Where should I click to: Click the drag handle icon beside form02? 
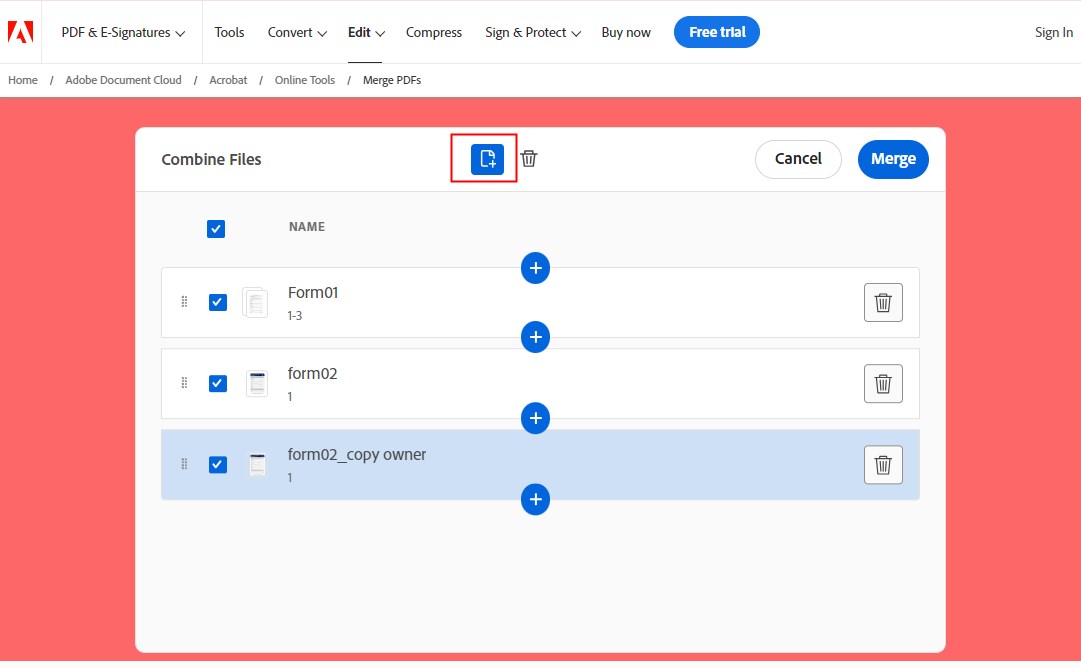point(184,383)
